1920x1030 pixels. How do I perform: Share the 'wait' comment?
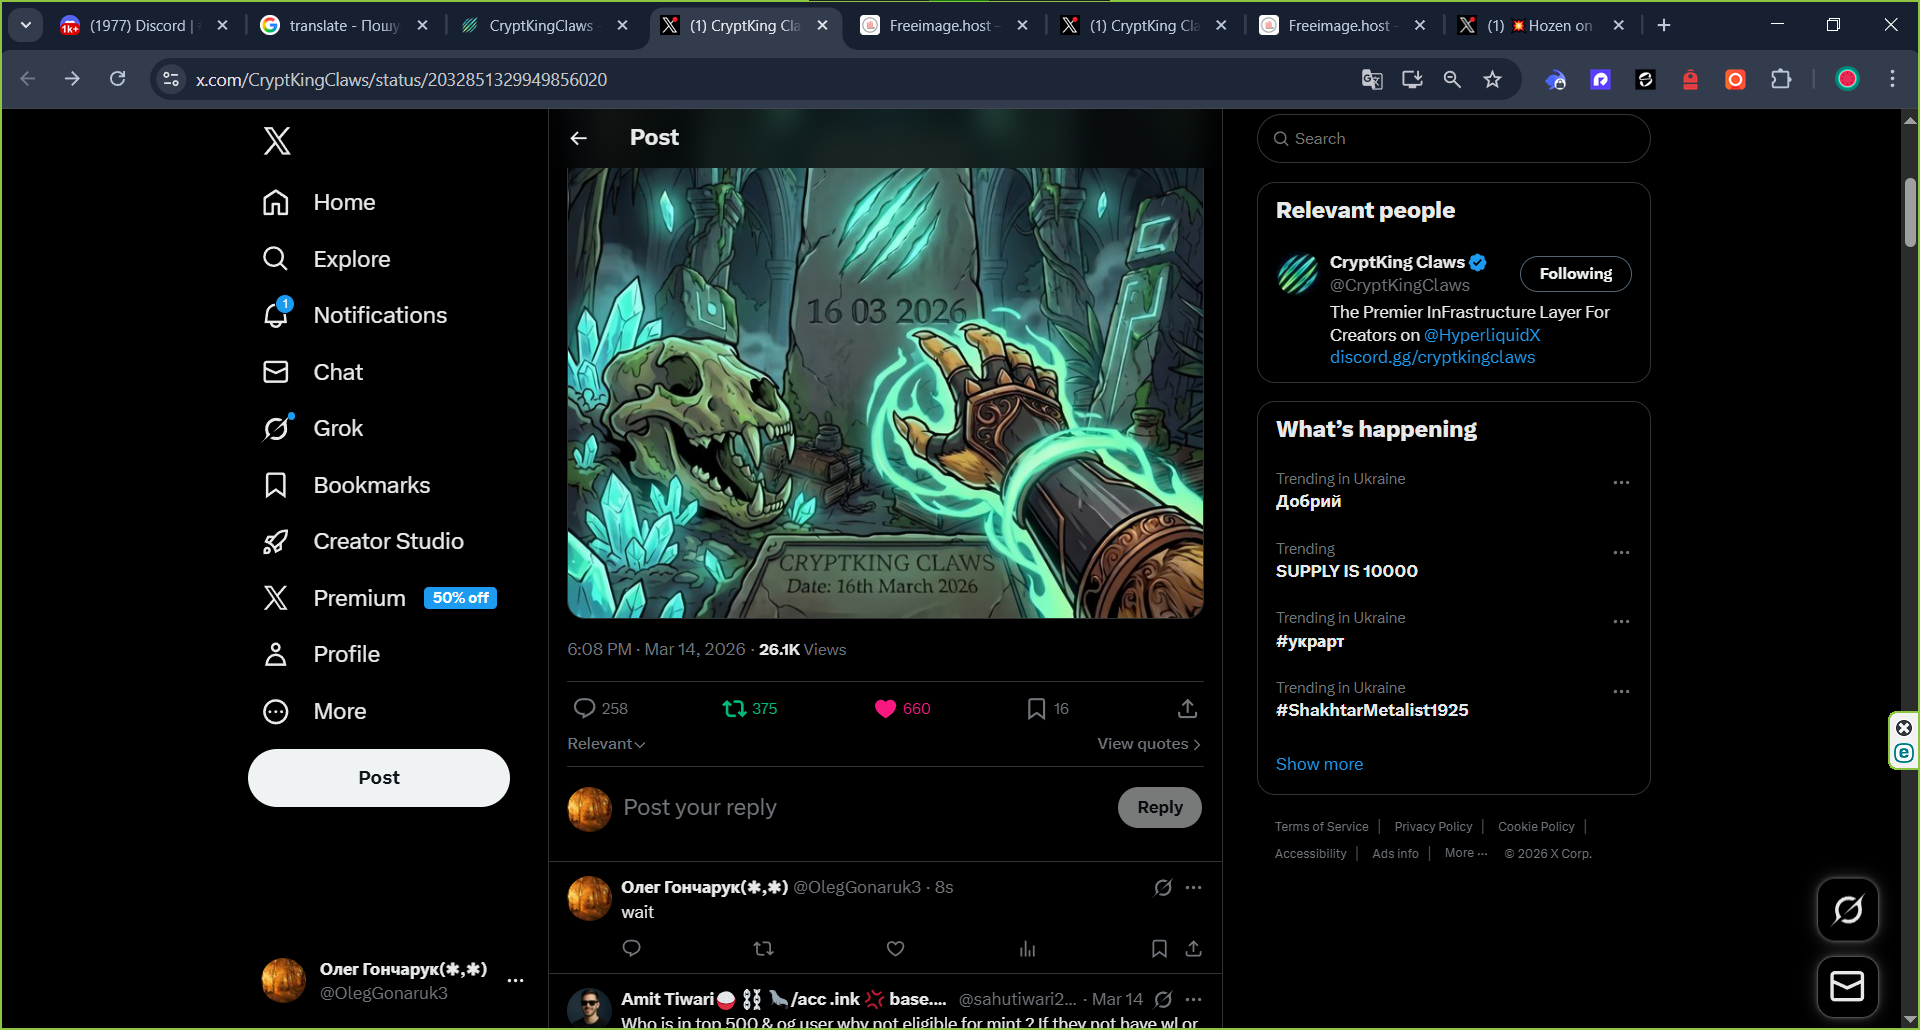(x=1193, y=948)
